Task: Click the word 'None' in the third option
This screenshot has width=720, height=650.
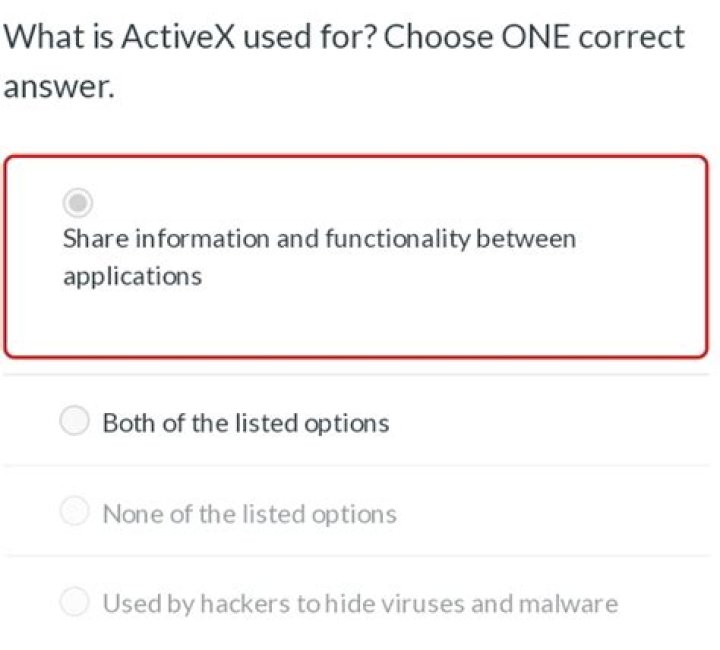Action: coord(132,514)
